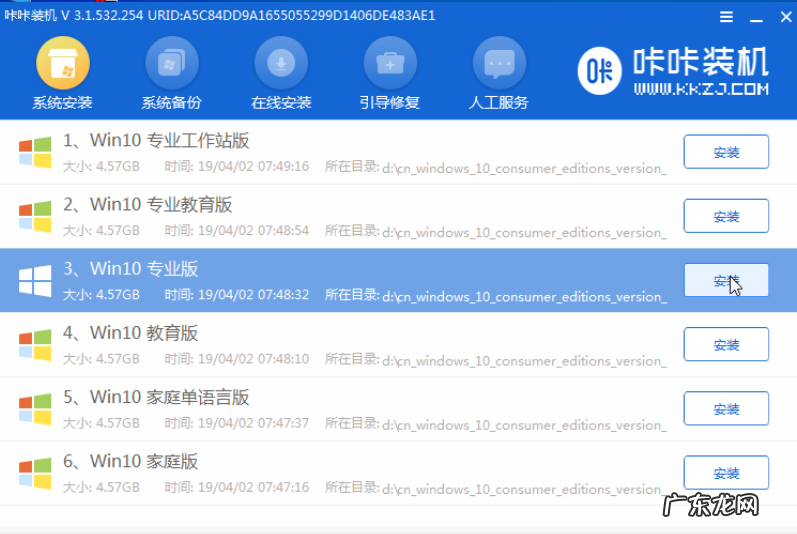Click the time 19/04/02 07:48:32
The width and height of the screenshot is (797, 534).
pyautogui.click(x=253, y=295)
